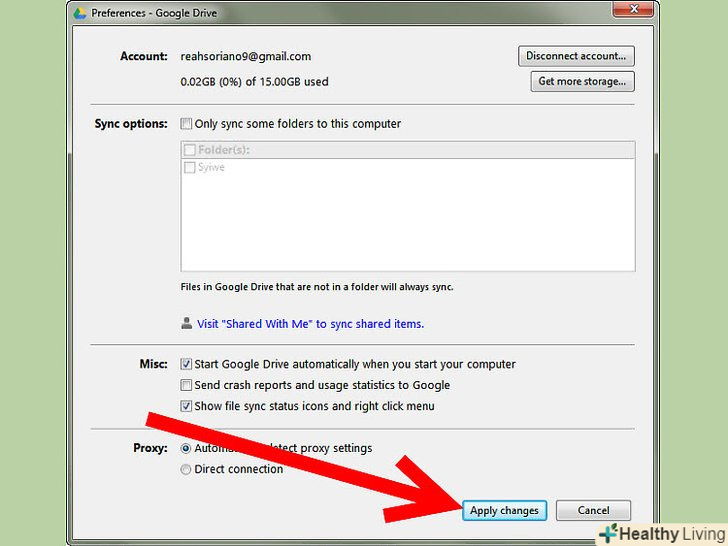
Task: Cancel the preferences dialog
Action: click(x=593, y=510)
